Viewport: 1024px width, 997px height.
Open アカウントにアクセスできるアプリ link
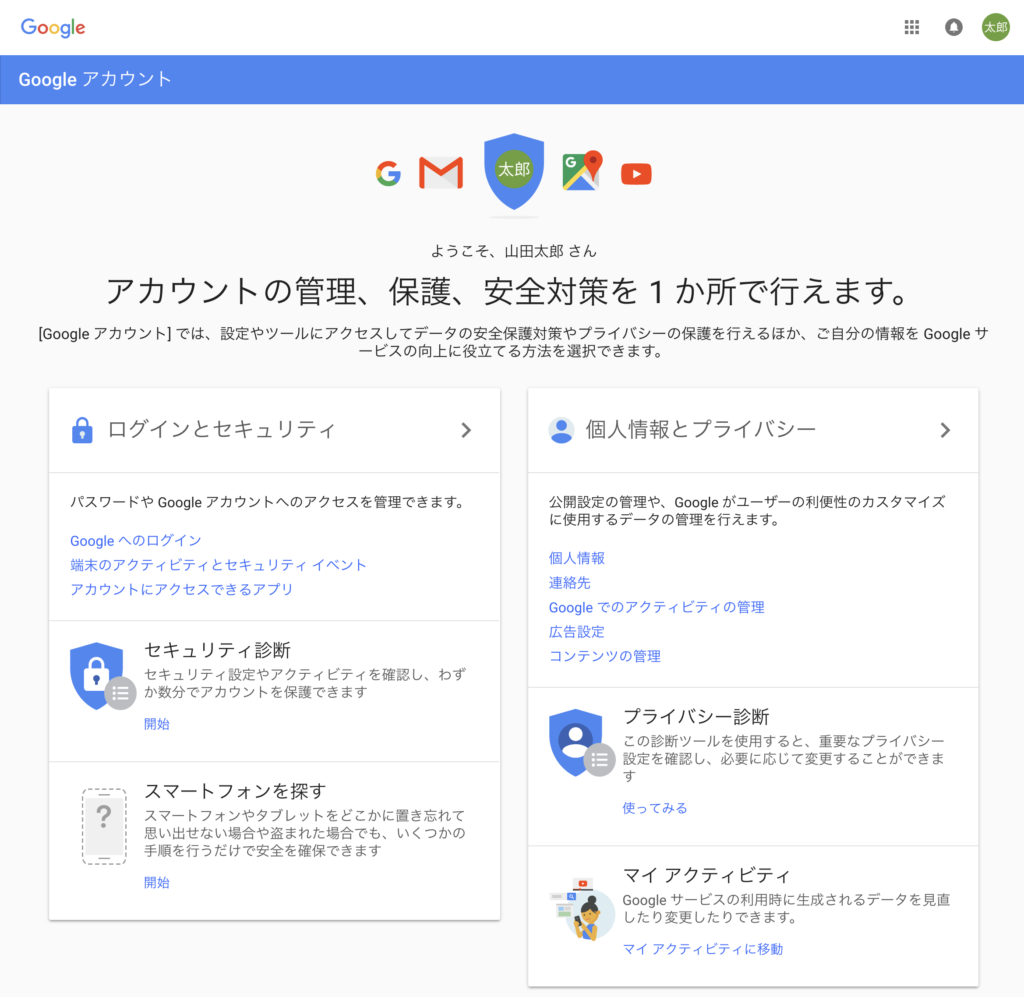click(182, 589)
